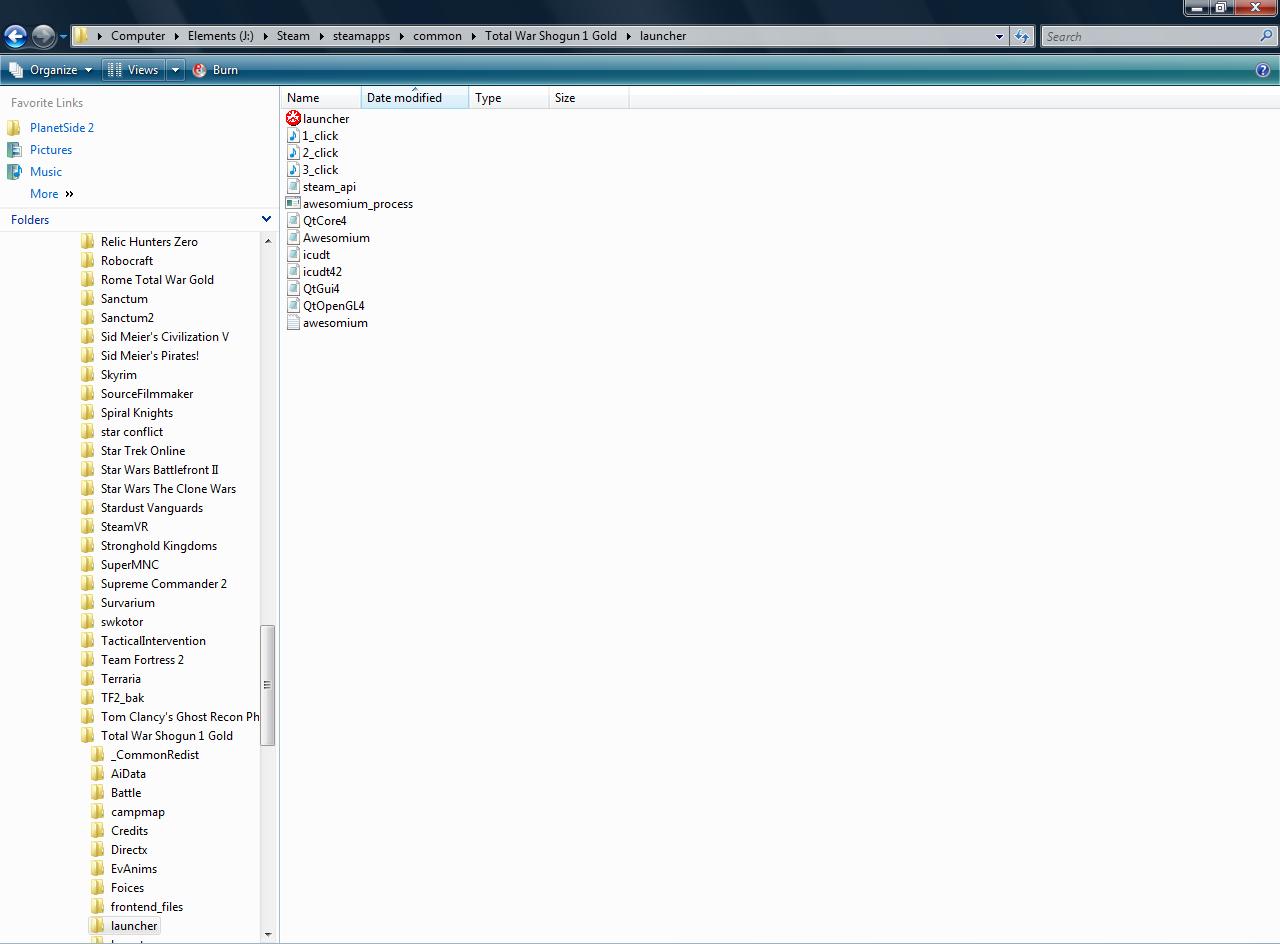Click the Relic Hunters Zero folder icon
This screenshot has height=944, width=1280.
pyautogui.click(x=88, y=242)
